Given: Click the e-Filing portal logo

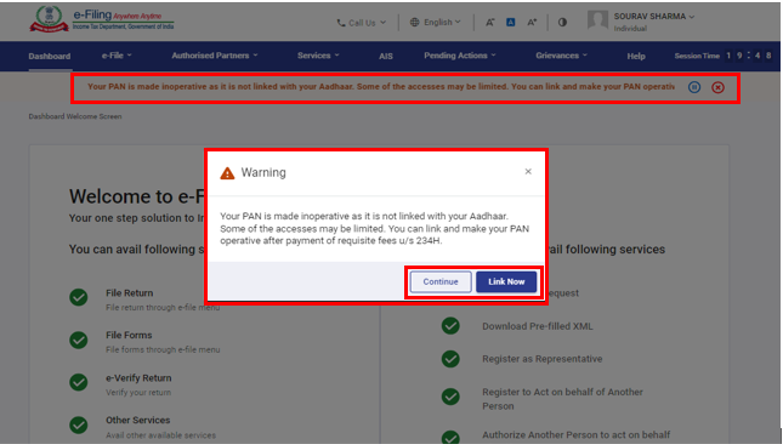Looking at the screenshot, I should pyautogui.click(x=101, y=21).
